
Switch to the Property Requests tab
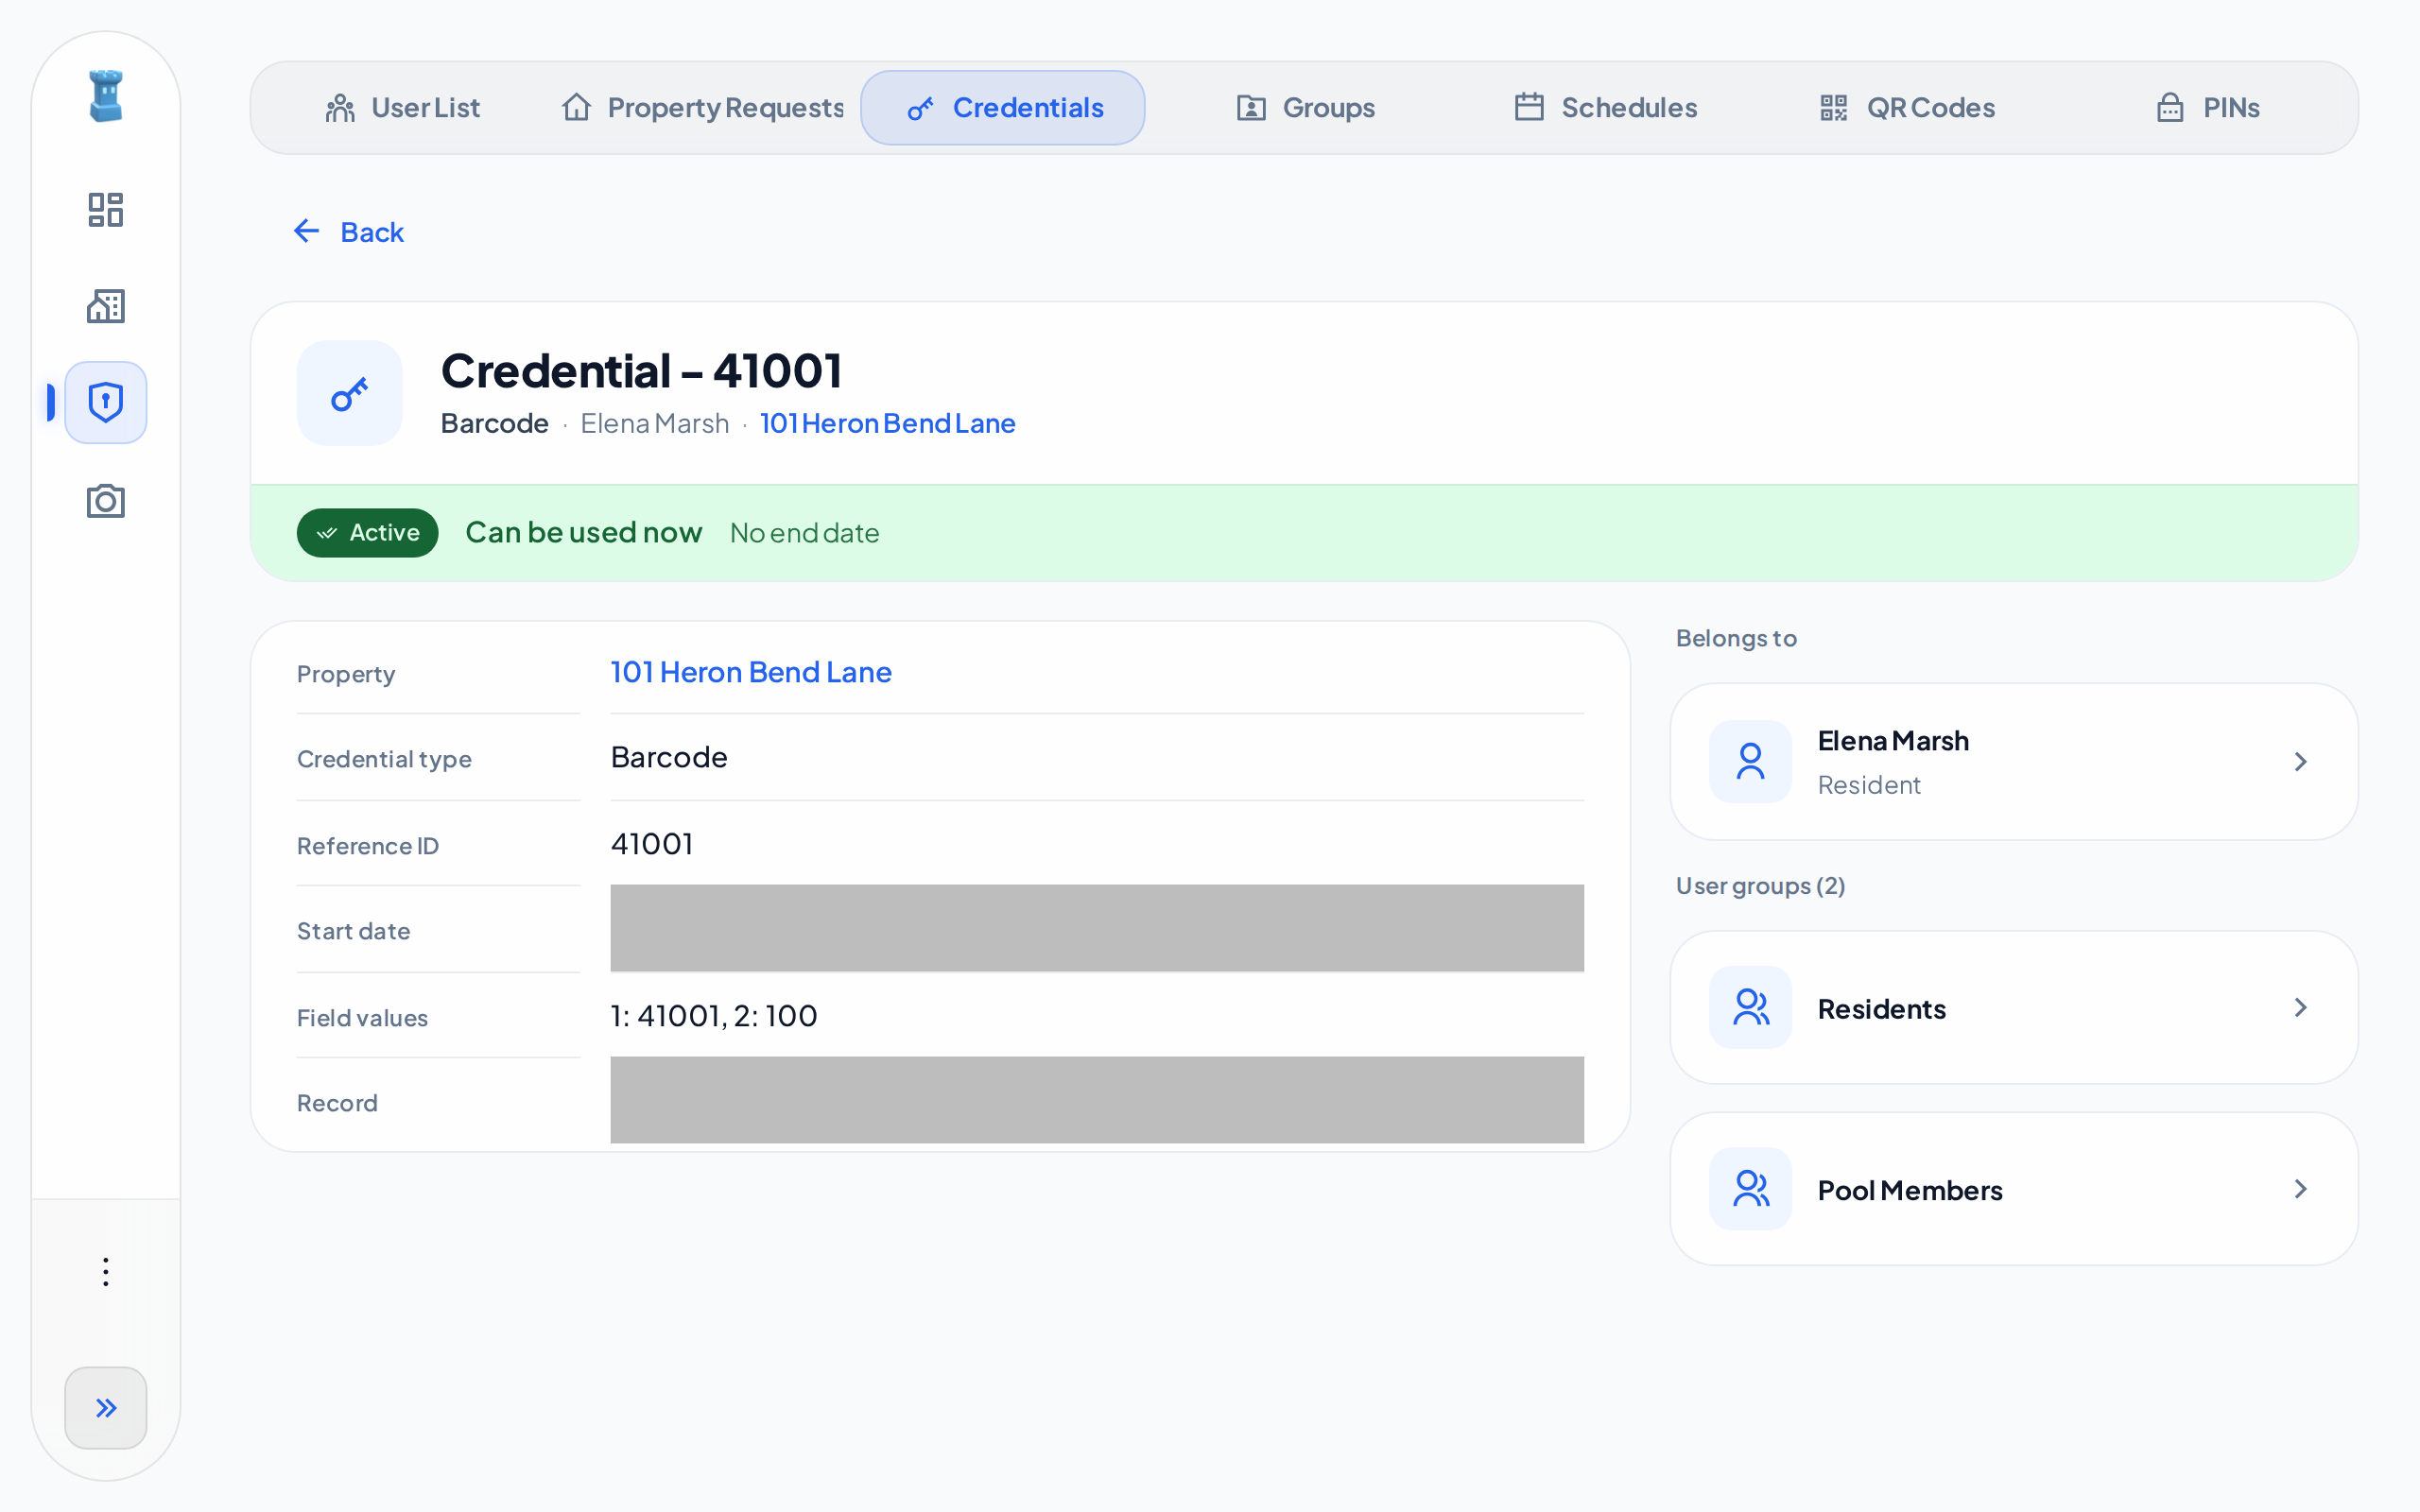click(x=703, y=107)
